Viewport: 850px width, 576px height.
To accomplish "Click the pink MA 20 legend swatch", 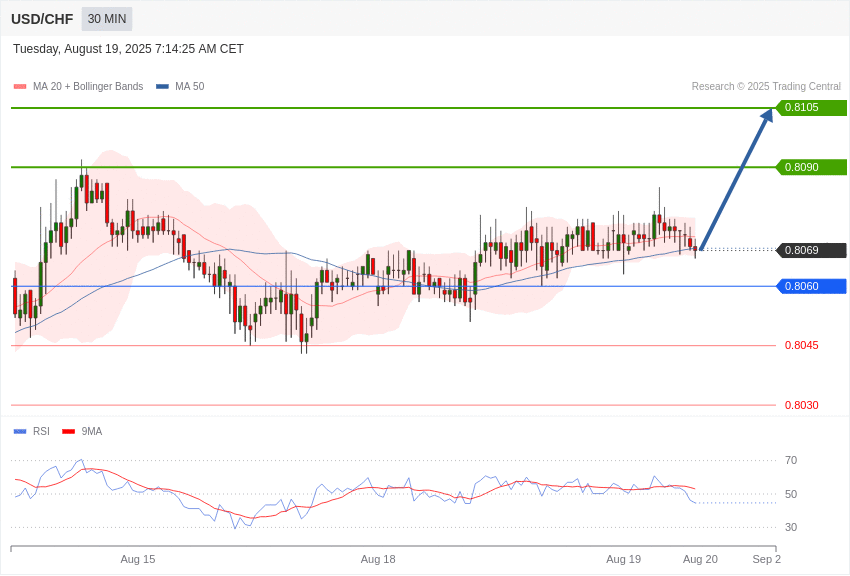I will click(x=20, y=87).
